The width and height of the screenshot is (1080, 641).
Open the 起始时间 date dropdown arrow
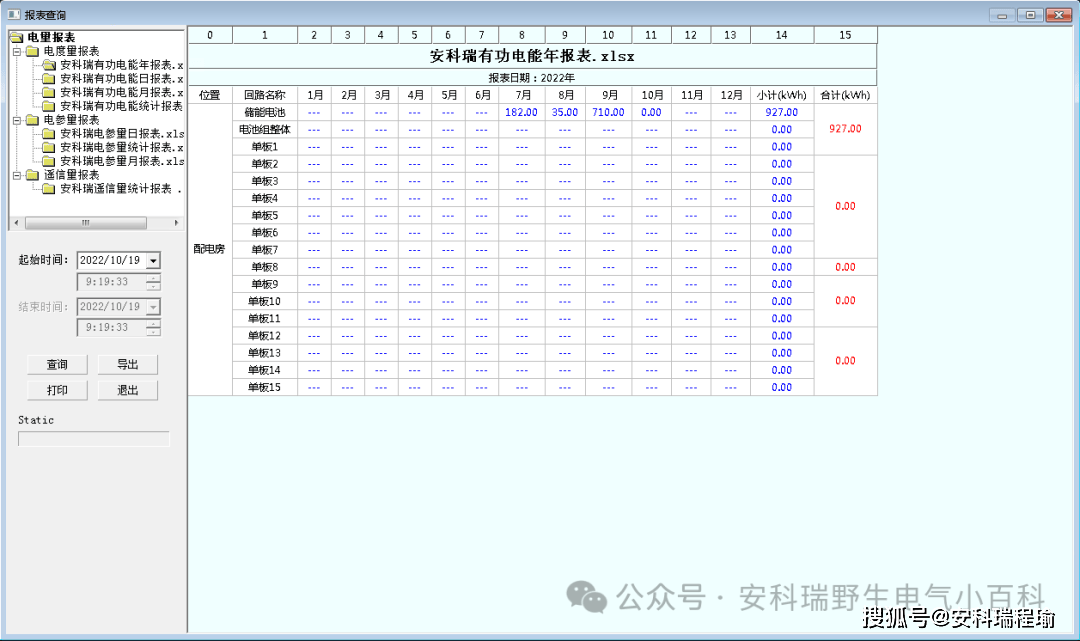pos(154,260)
